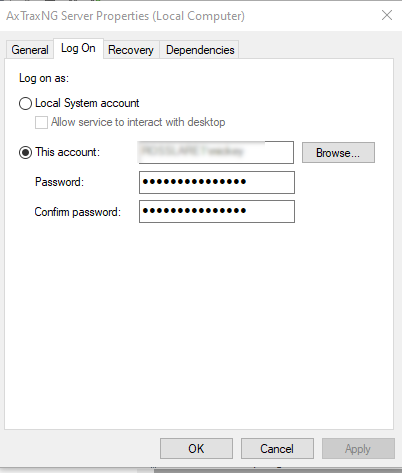Tick Allow service to interact with desktop
Viewport: 402px width, 473px height.
pos(41,122)
